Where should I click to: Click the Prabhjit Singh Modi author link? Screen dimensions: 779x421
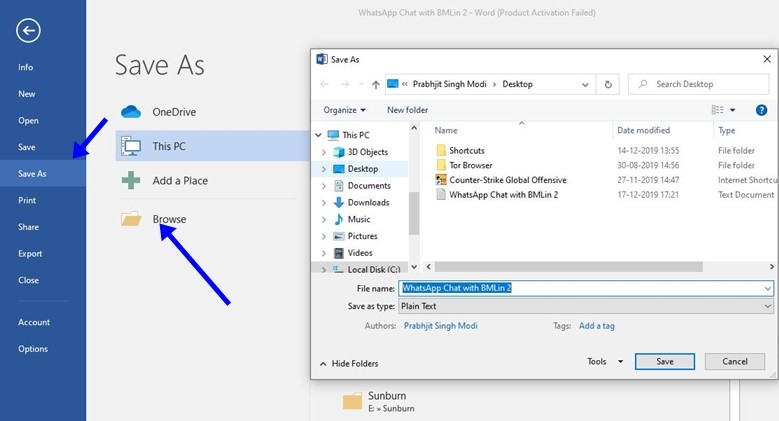click(x=440, y=326)
